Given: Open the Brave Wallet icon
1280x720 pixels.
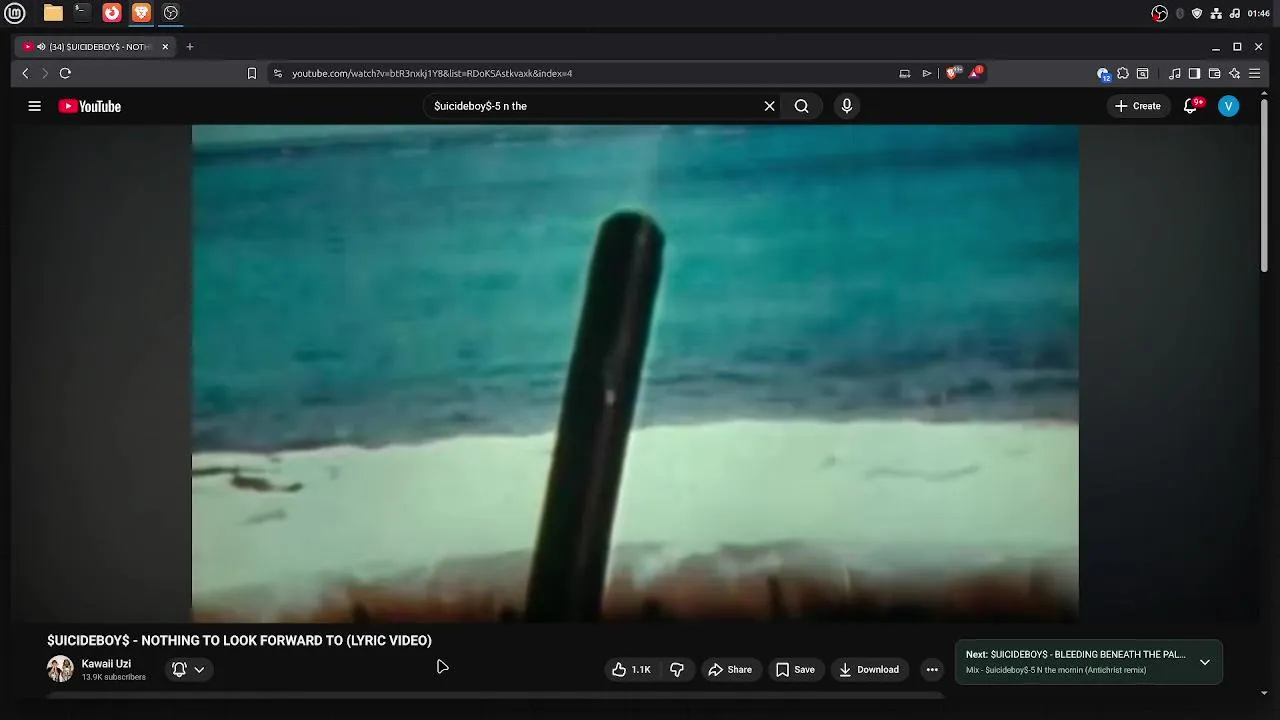Looking at the screenshot, I should click(x=1214, y=73).
